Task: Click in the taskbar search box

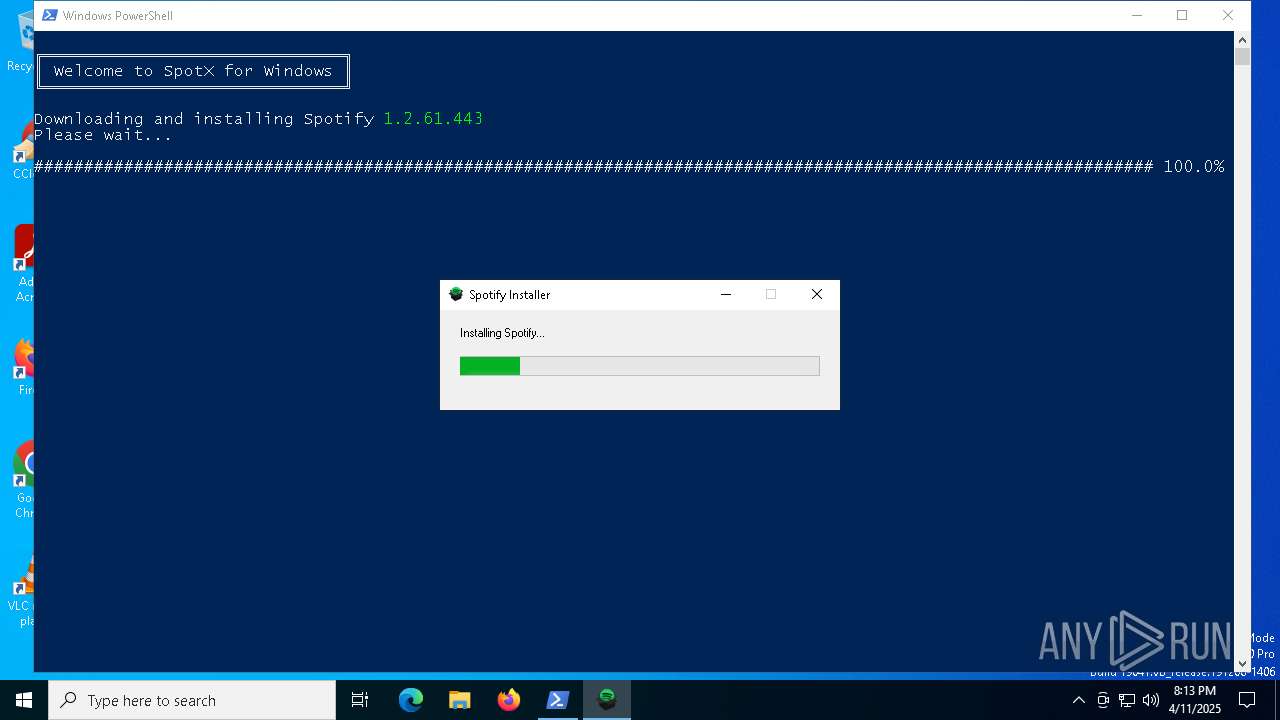Action: pos(192,700)
